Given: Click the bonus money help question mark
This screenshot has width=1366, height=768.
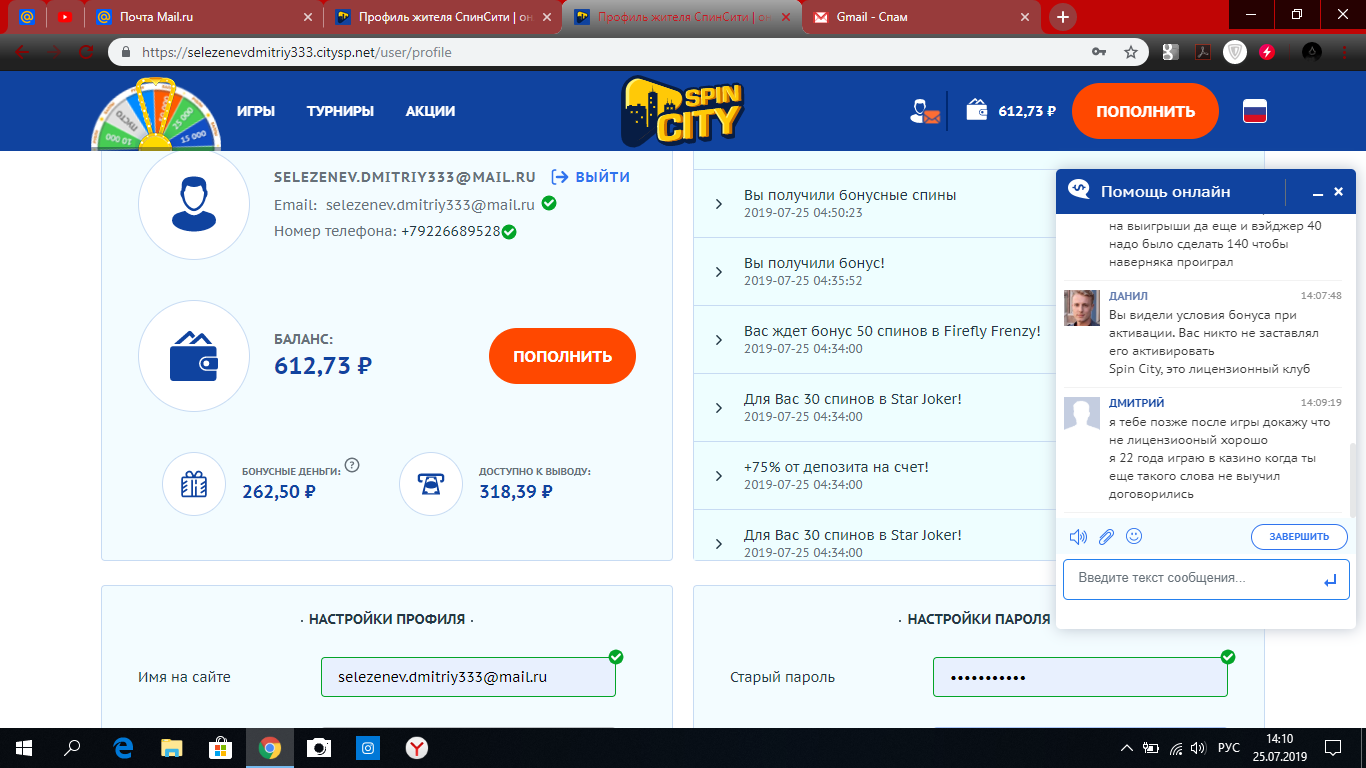Looking at the screenshot, I should pos(352,464).
